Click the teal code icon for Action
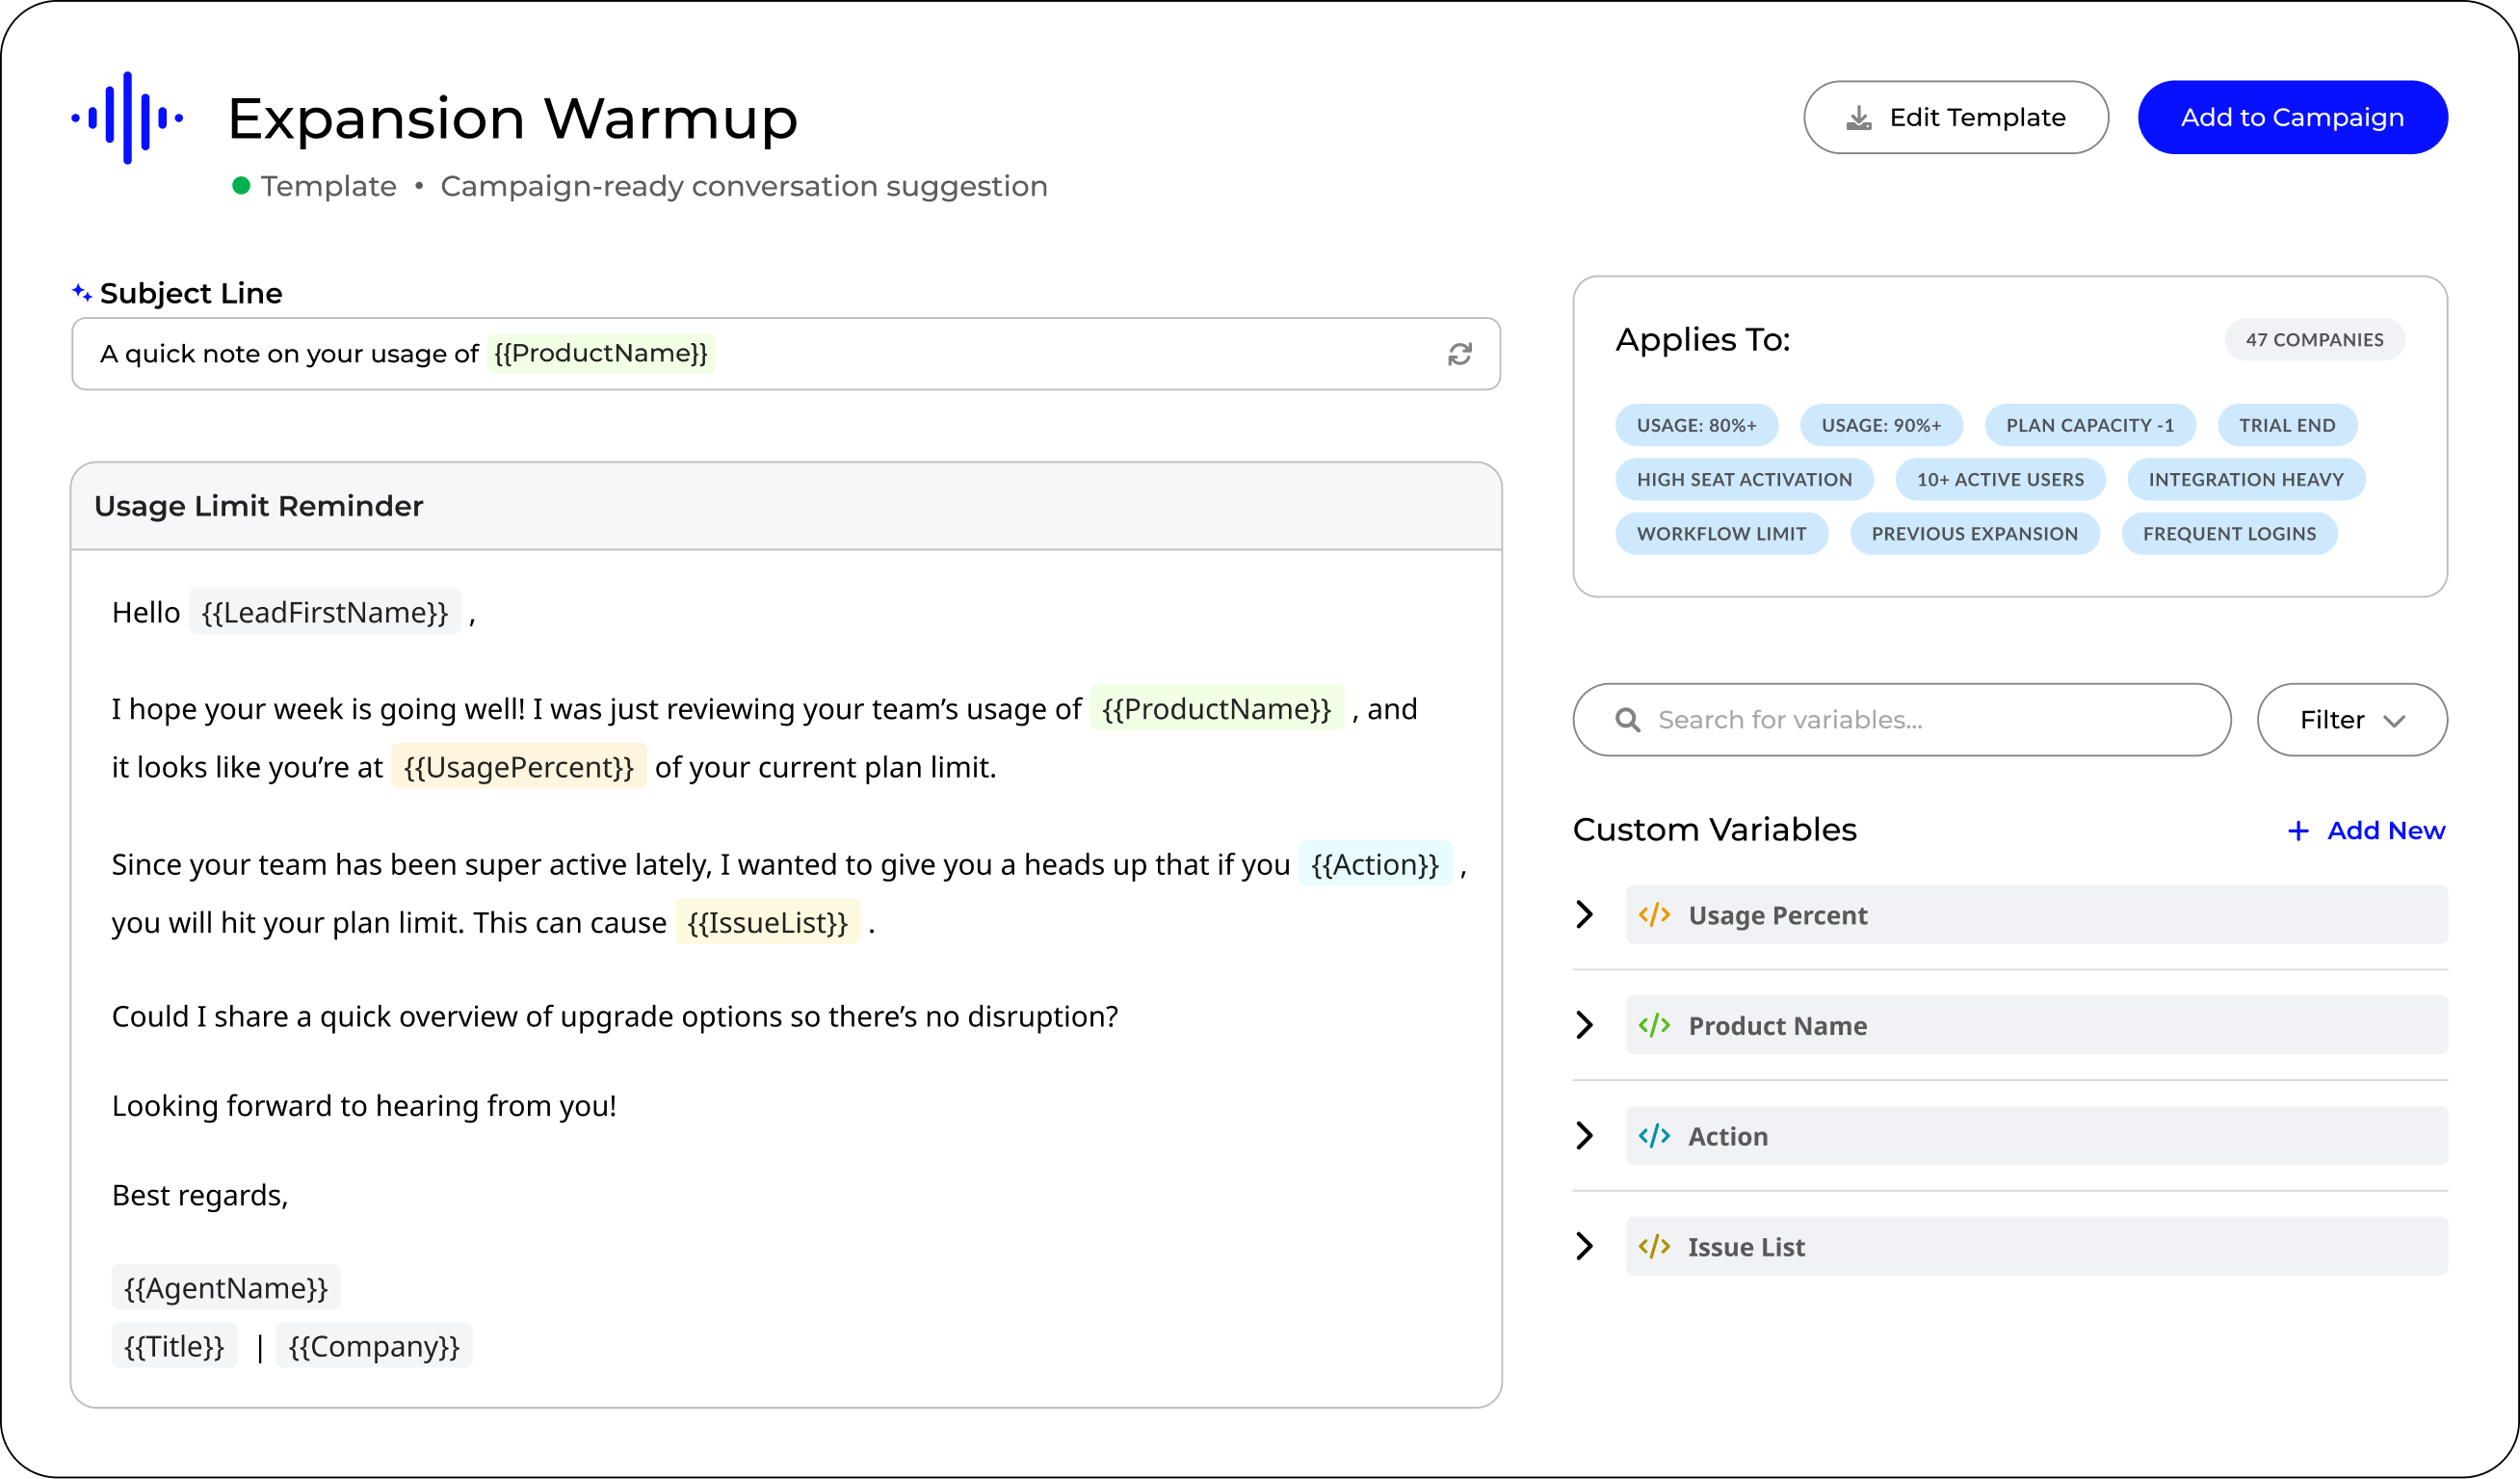2520x1479 pixels. click(x=1654, y=1136)
